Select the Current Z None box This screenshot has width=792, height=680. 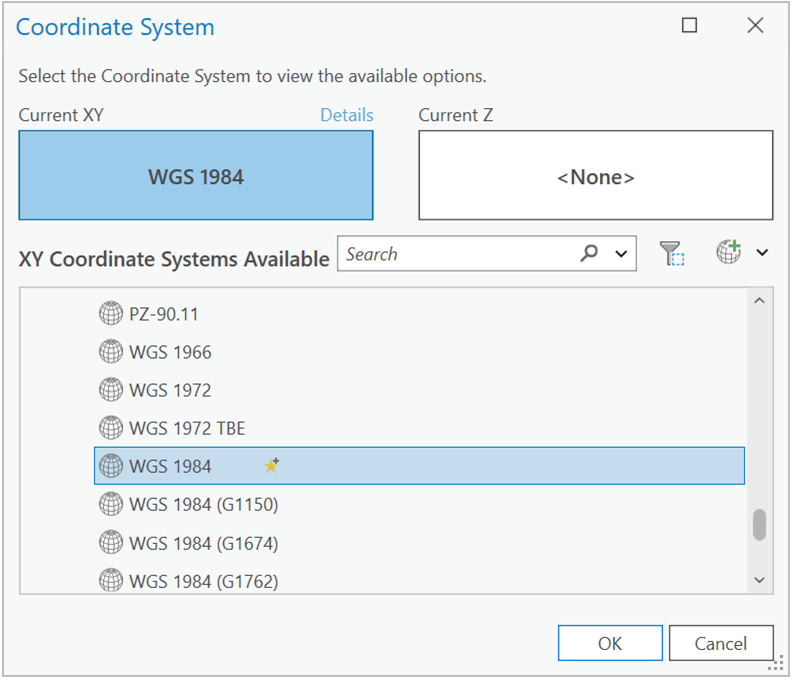[595, 176]
